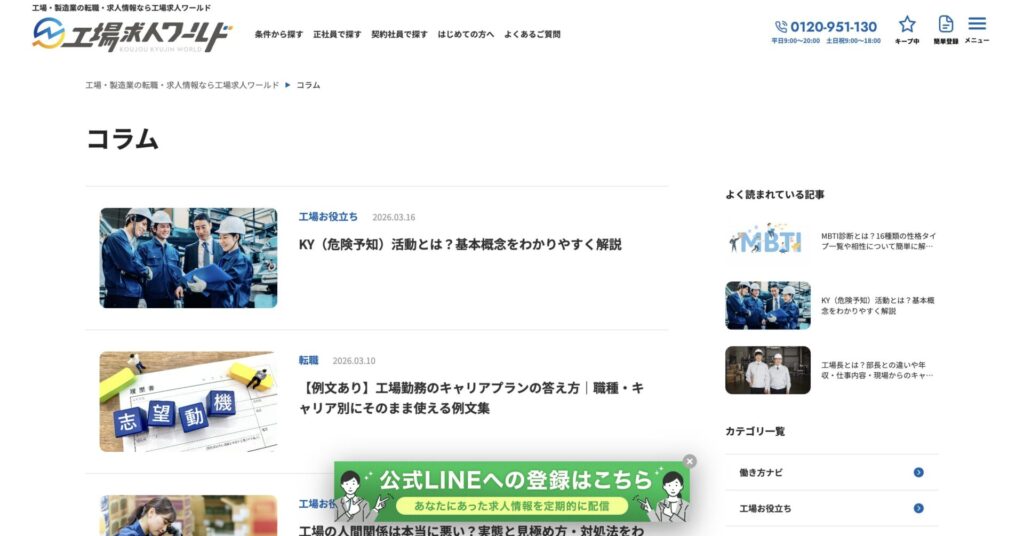The height and width of the screenshot is (536, 1024).
Task: Select the 工場お役立ち tag dated 2026.03.16
Action: coord(328,217)
